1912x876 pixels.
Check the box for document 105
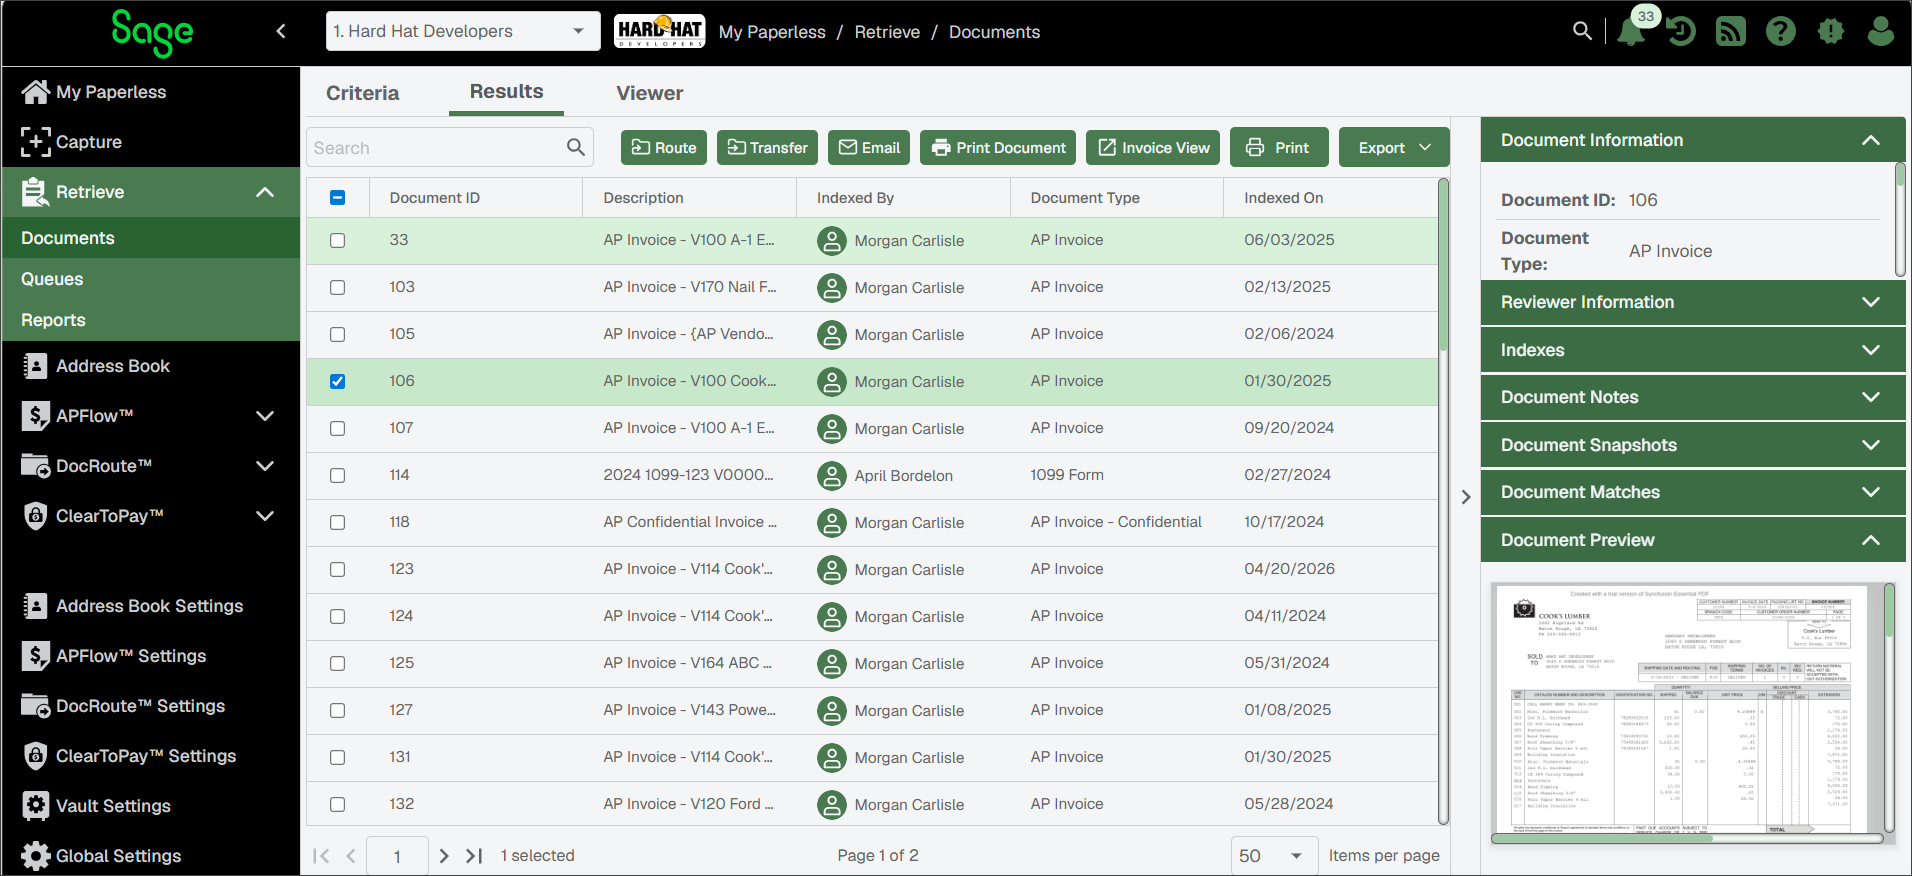coord(338,335)
